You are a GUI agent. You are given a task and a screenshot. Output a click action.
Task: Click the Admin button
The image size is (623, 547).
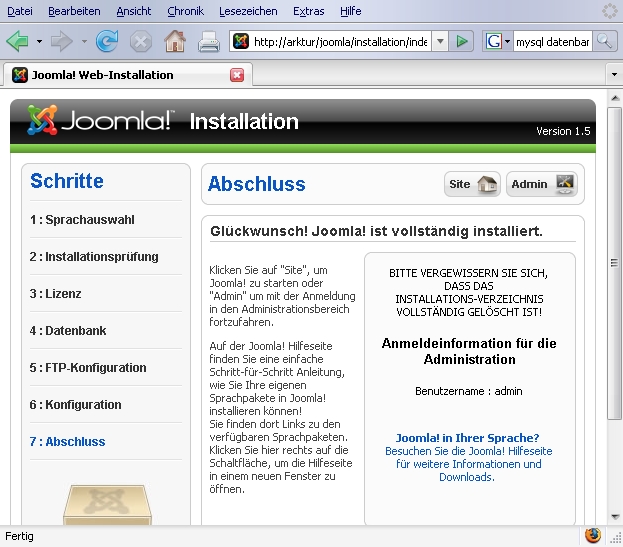pyautogui.click(x=541, y=184)
